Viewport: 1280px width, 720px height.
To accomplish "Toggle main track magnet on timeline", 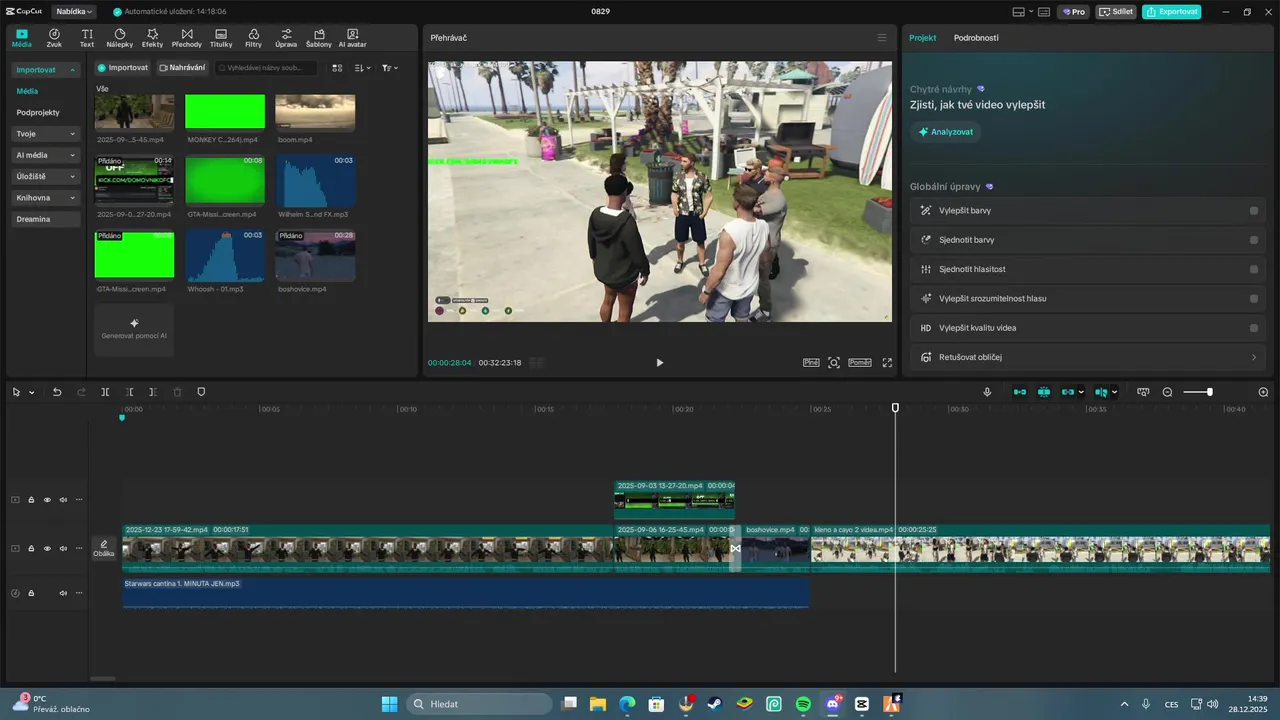I will (1020, 392).
